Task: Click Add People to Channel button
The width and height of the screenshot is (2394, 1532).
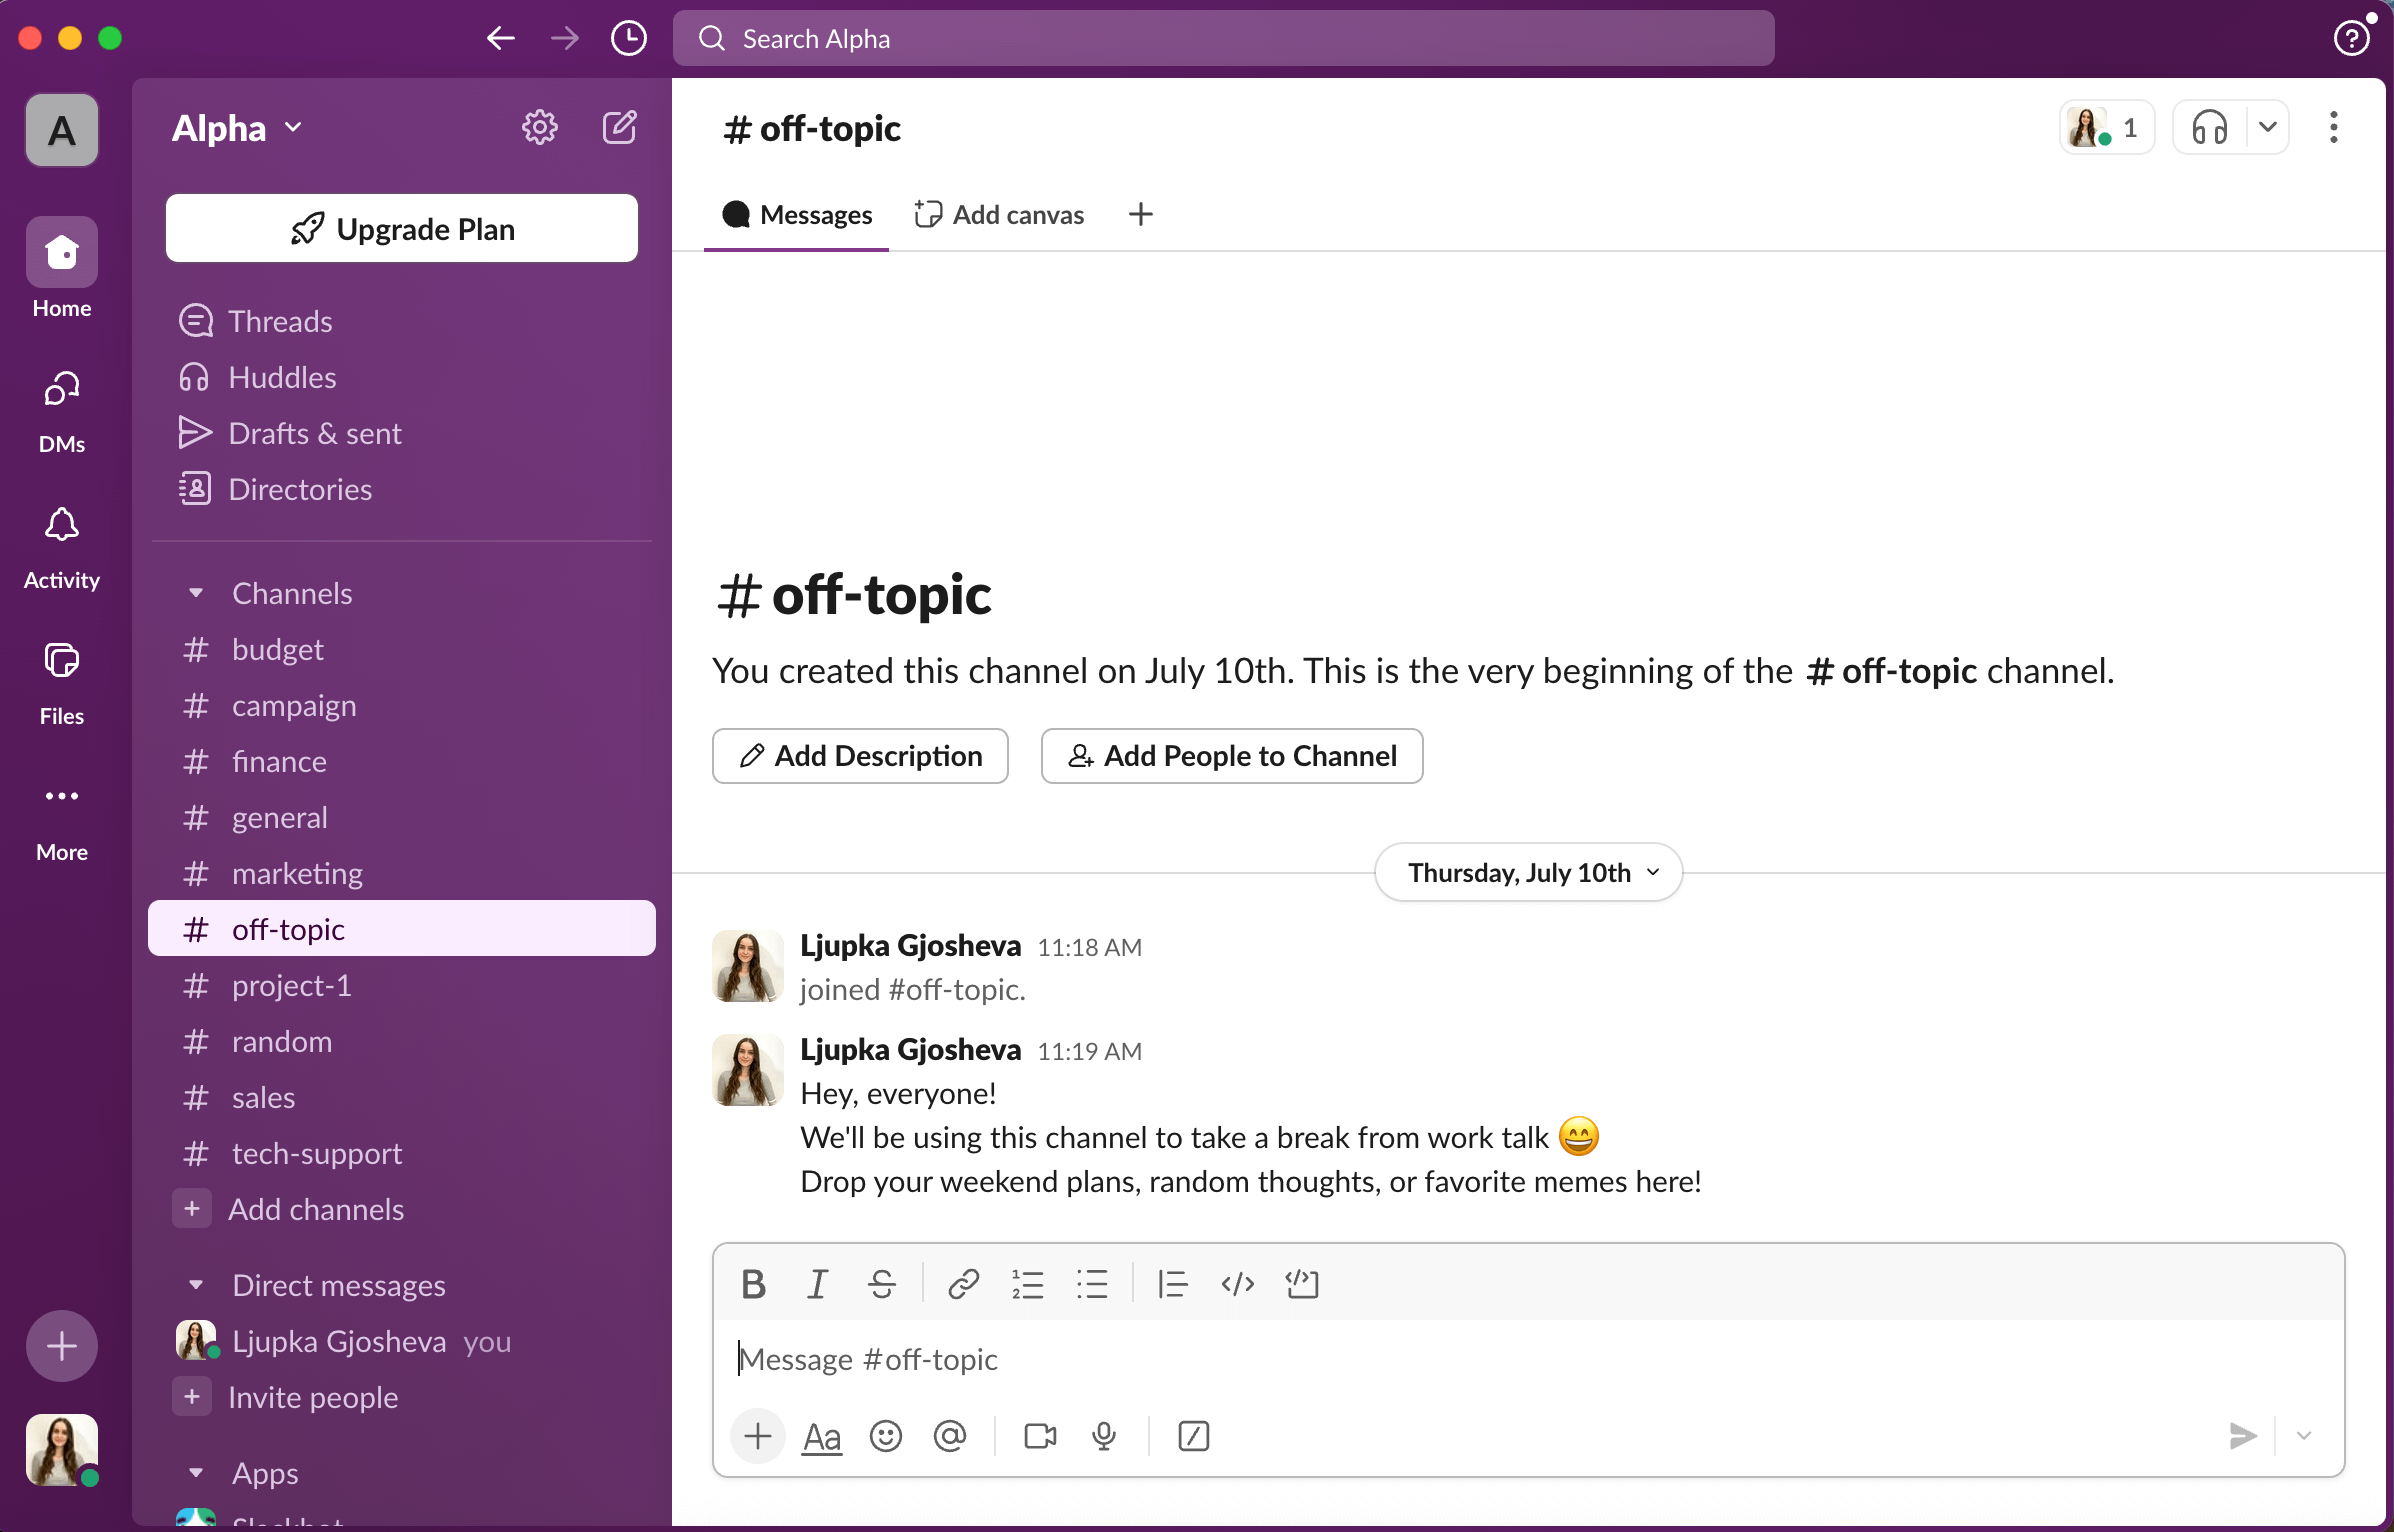Action: click(x=1231, y=756)
